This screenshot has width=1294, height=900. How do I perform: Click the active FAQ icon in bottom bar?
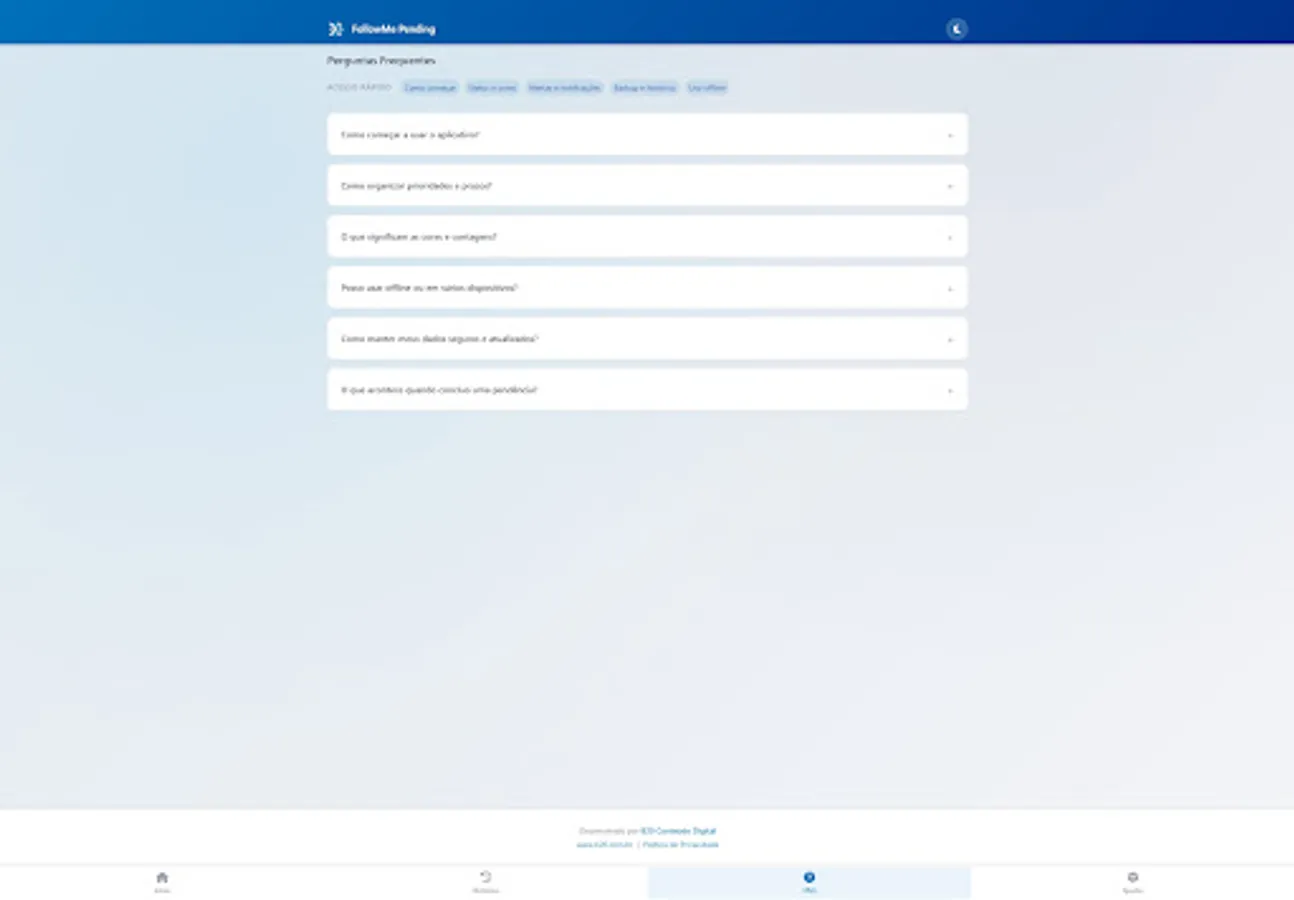pos(810,880)
